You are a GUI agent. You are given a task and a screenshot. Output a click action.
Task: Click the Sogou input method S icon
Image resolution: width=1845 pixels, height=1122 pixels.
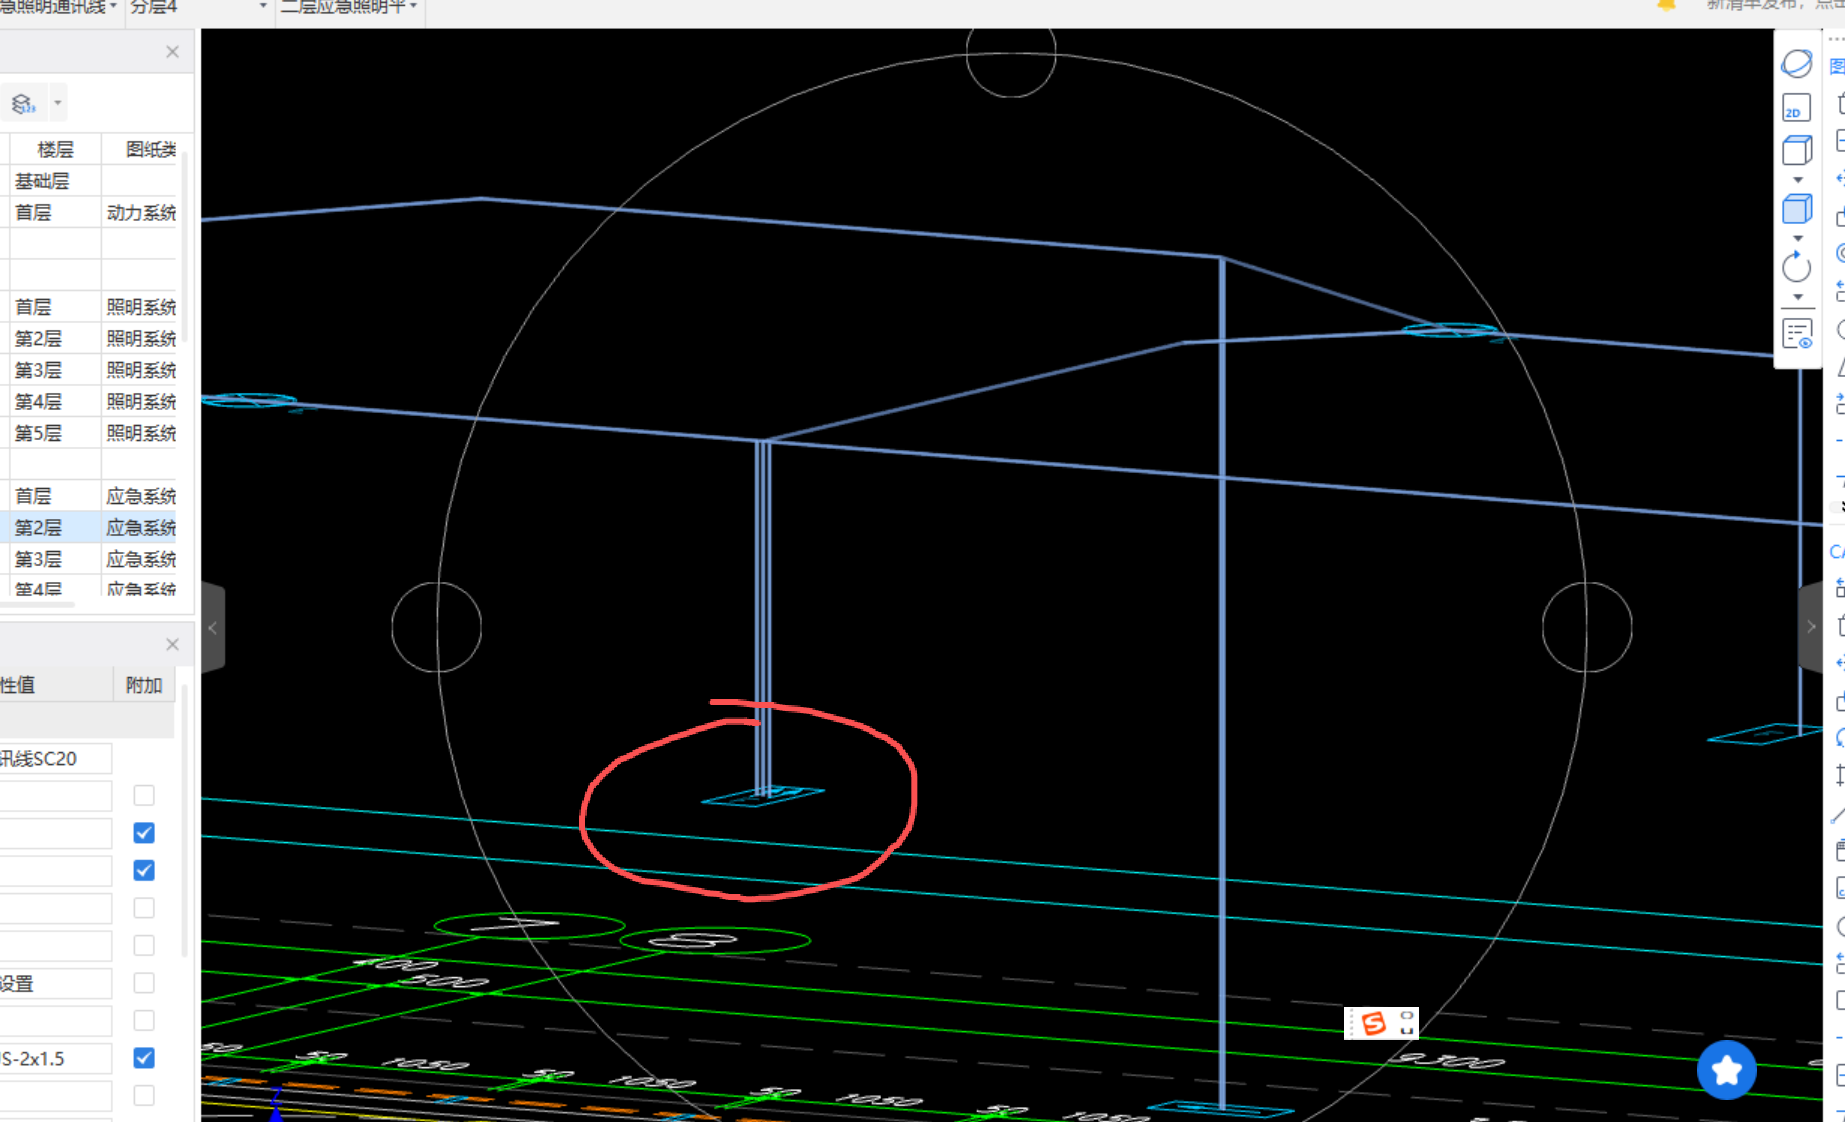1374,1023
